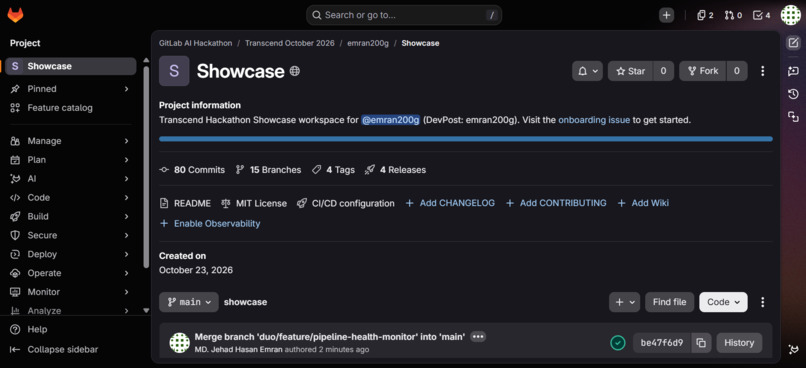Collapse the sidebar

coord(54,349)
